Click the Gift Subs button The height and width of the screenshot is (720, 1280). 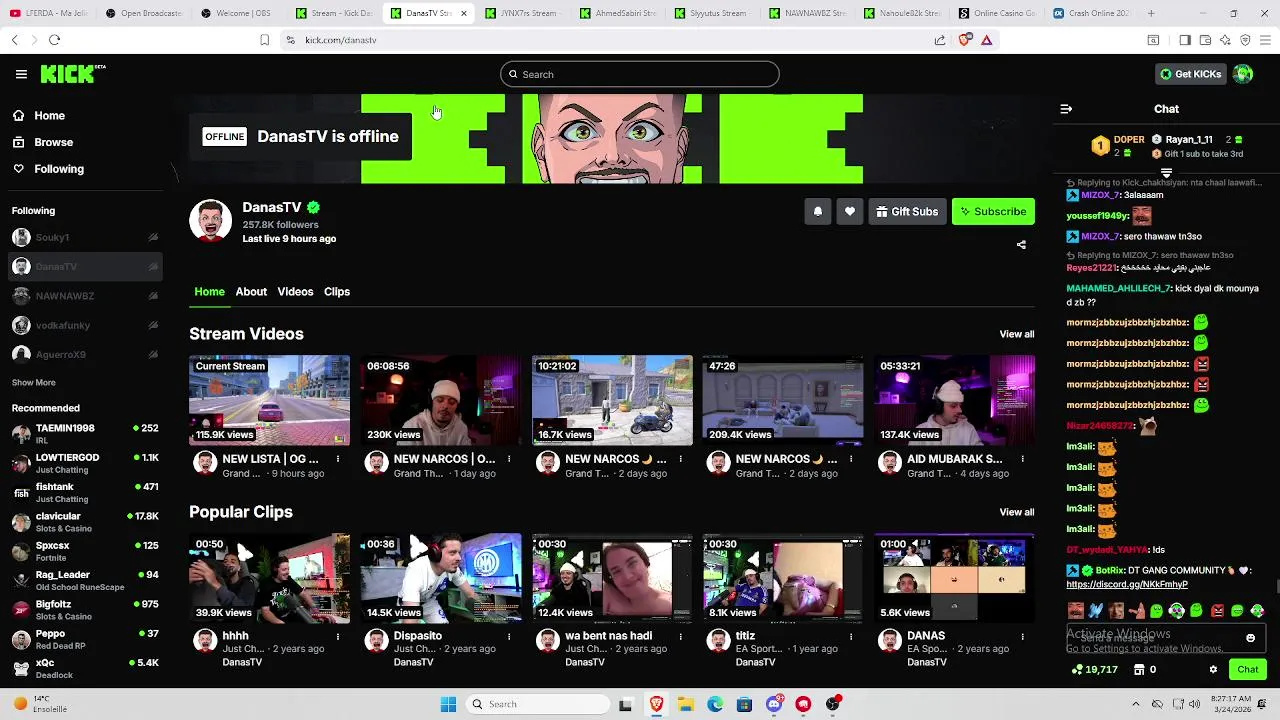pyautogui.click(x=907, y=212)
